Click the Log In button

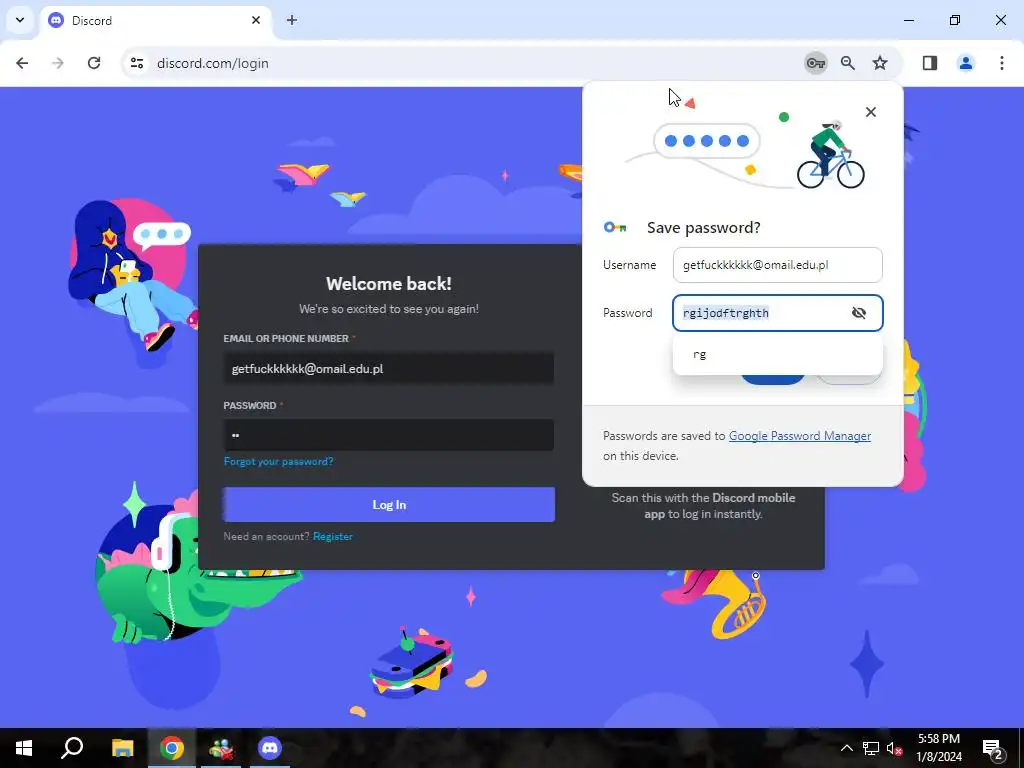point(389,504)
